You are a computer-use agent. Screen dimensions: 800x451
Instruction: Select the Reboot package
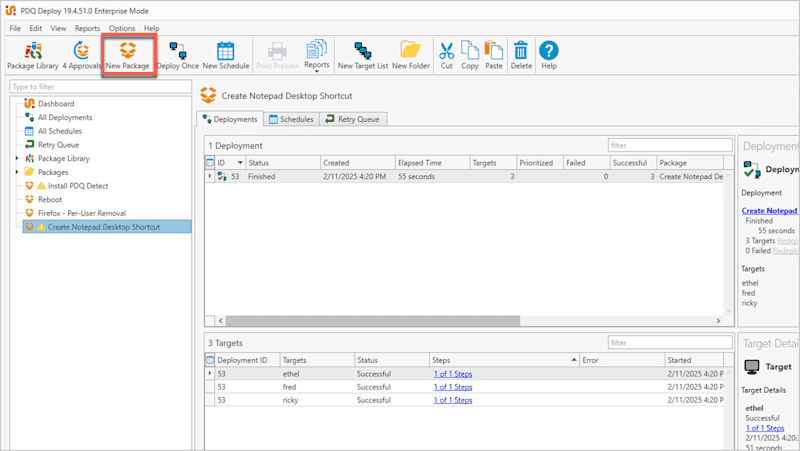point(49,199)
